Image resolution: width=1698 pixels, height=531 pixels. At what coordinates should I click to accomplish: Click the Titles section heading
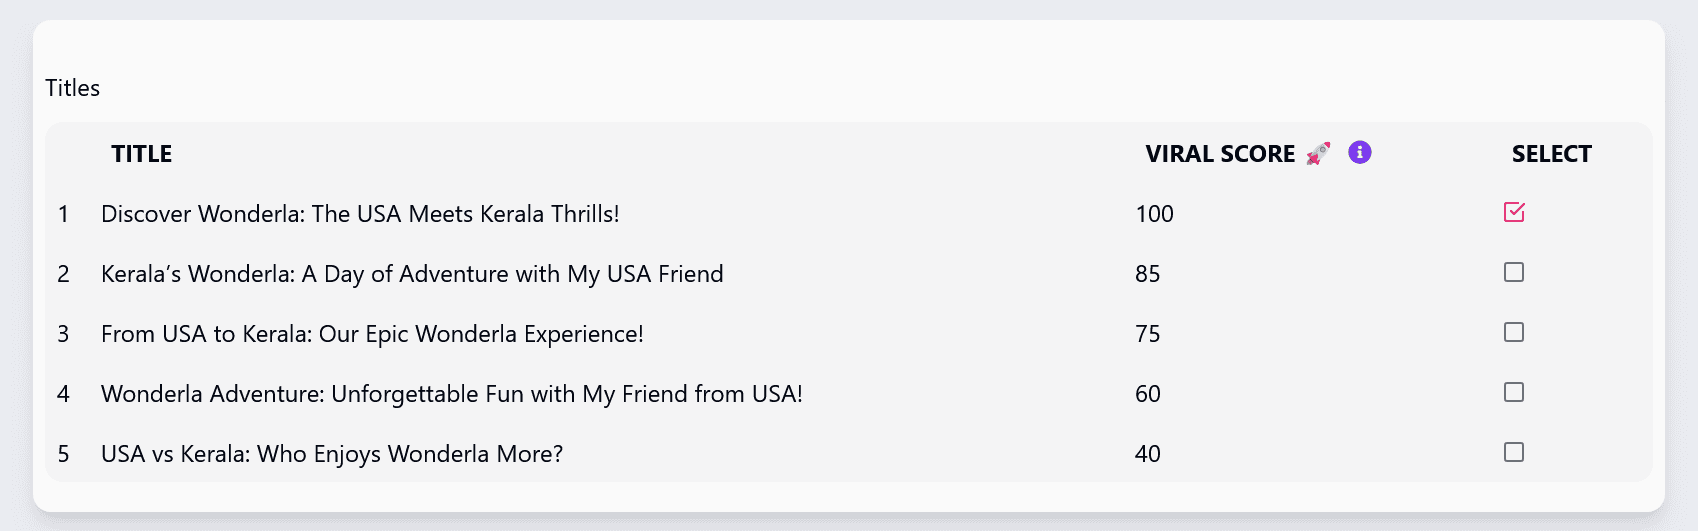tap(73, 88)
